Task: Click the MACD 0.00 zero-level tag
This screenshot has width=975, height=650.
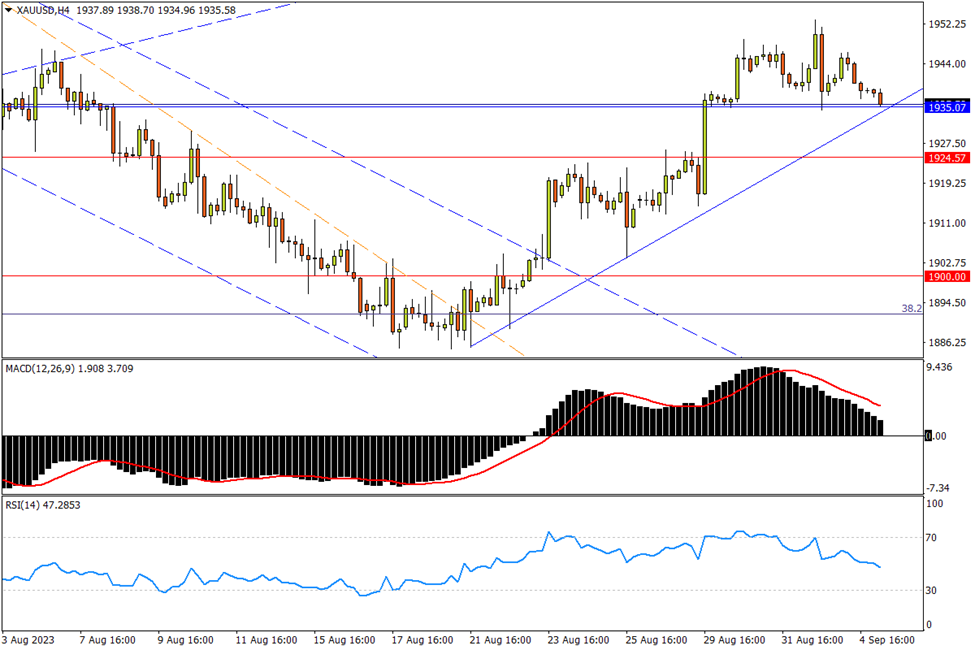Action: tap(936, 436)
